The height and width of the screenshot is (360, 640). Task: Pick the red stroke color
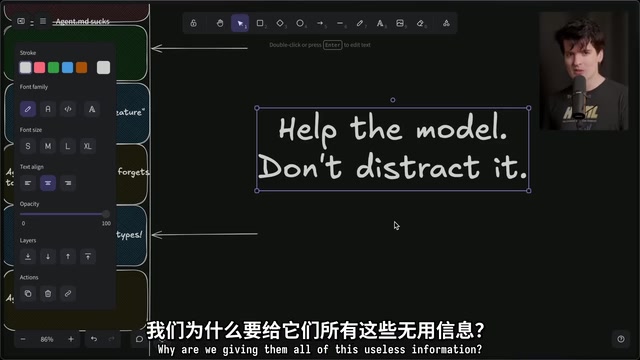[x=40, y=67]
